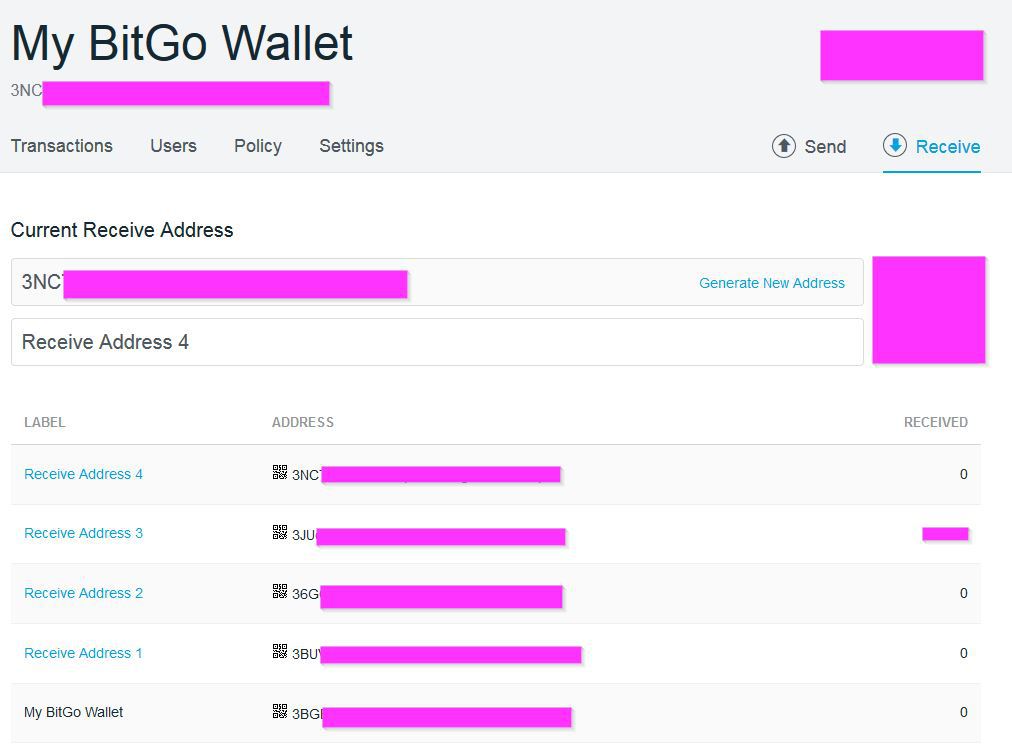
Task: Click the received value for Receive Address 1
Action: (x=964, y=653)
